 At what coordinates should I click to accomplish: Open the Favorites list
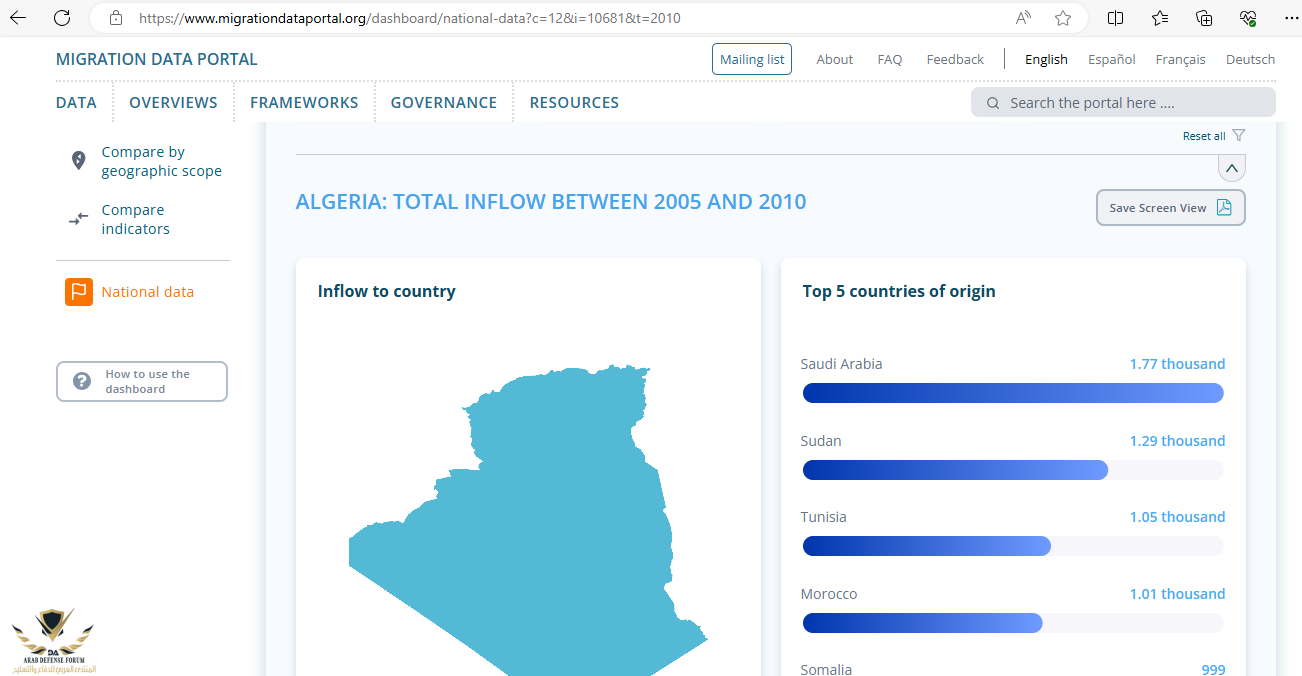tap(1160, 18)
